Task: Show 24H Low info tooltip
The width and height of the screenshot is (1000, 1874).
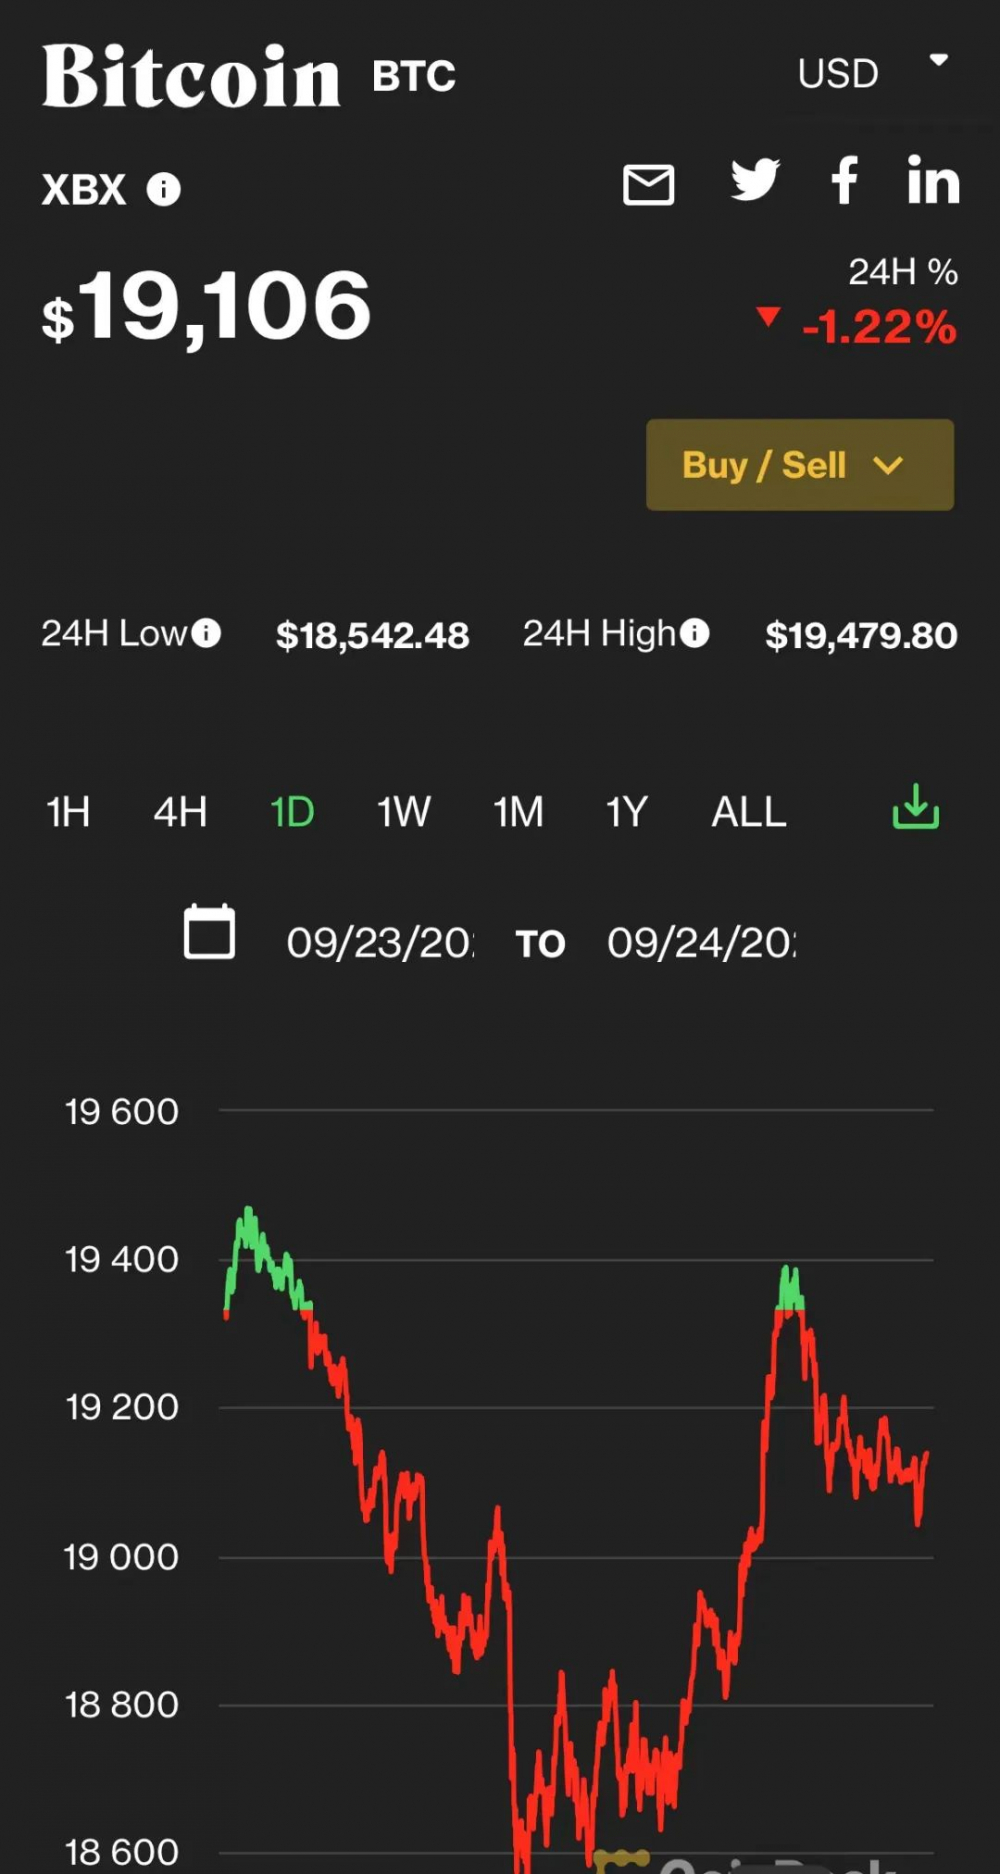Action: pos(206,633)
